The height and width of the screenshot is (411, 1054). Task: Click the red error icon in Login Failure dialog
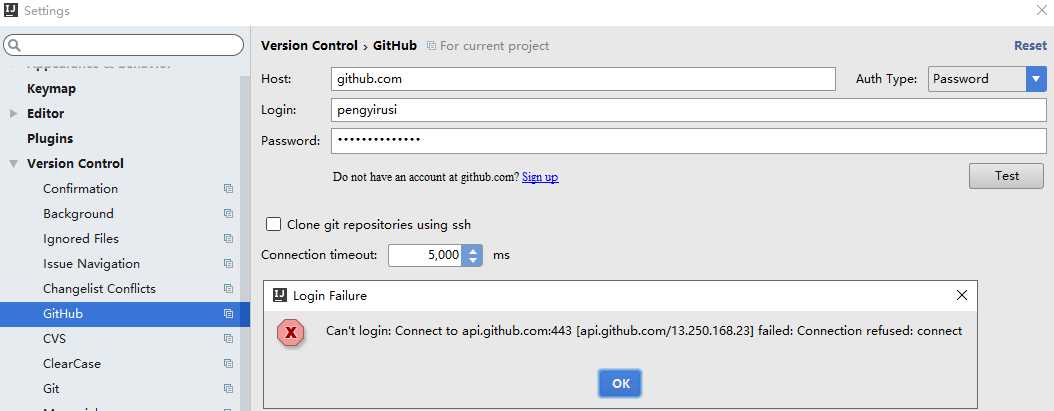point(291,332)
